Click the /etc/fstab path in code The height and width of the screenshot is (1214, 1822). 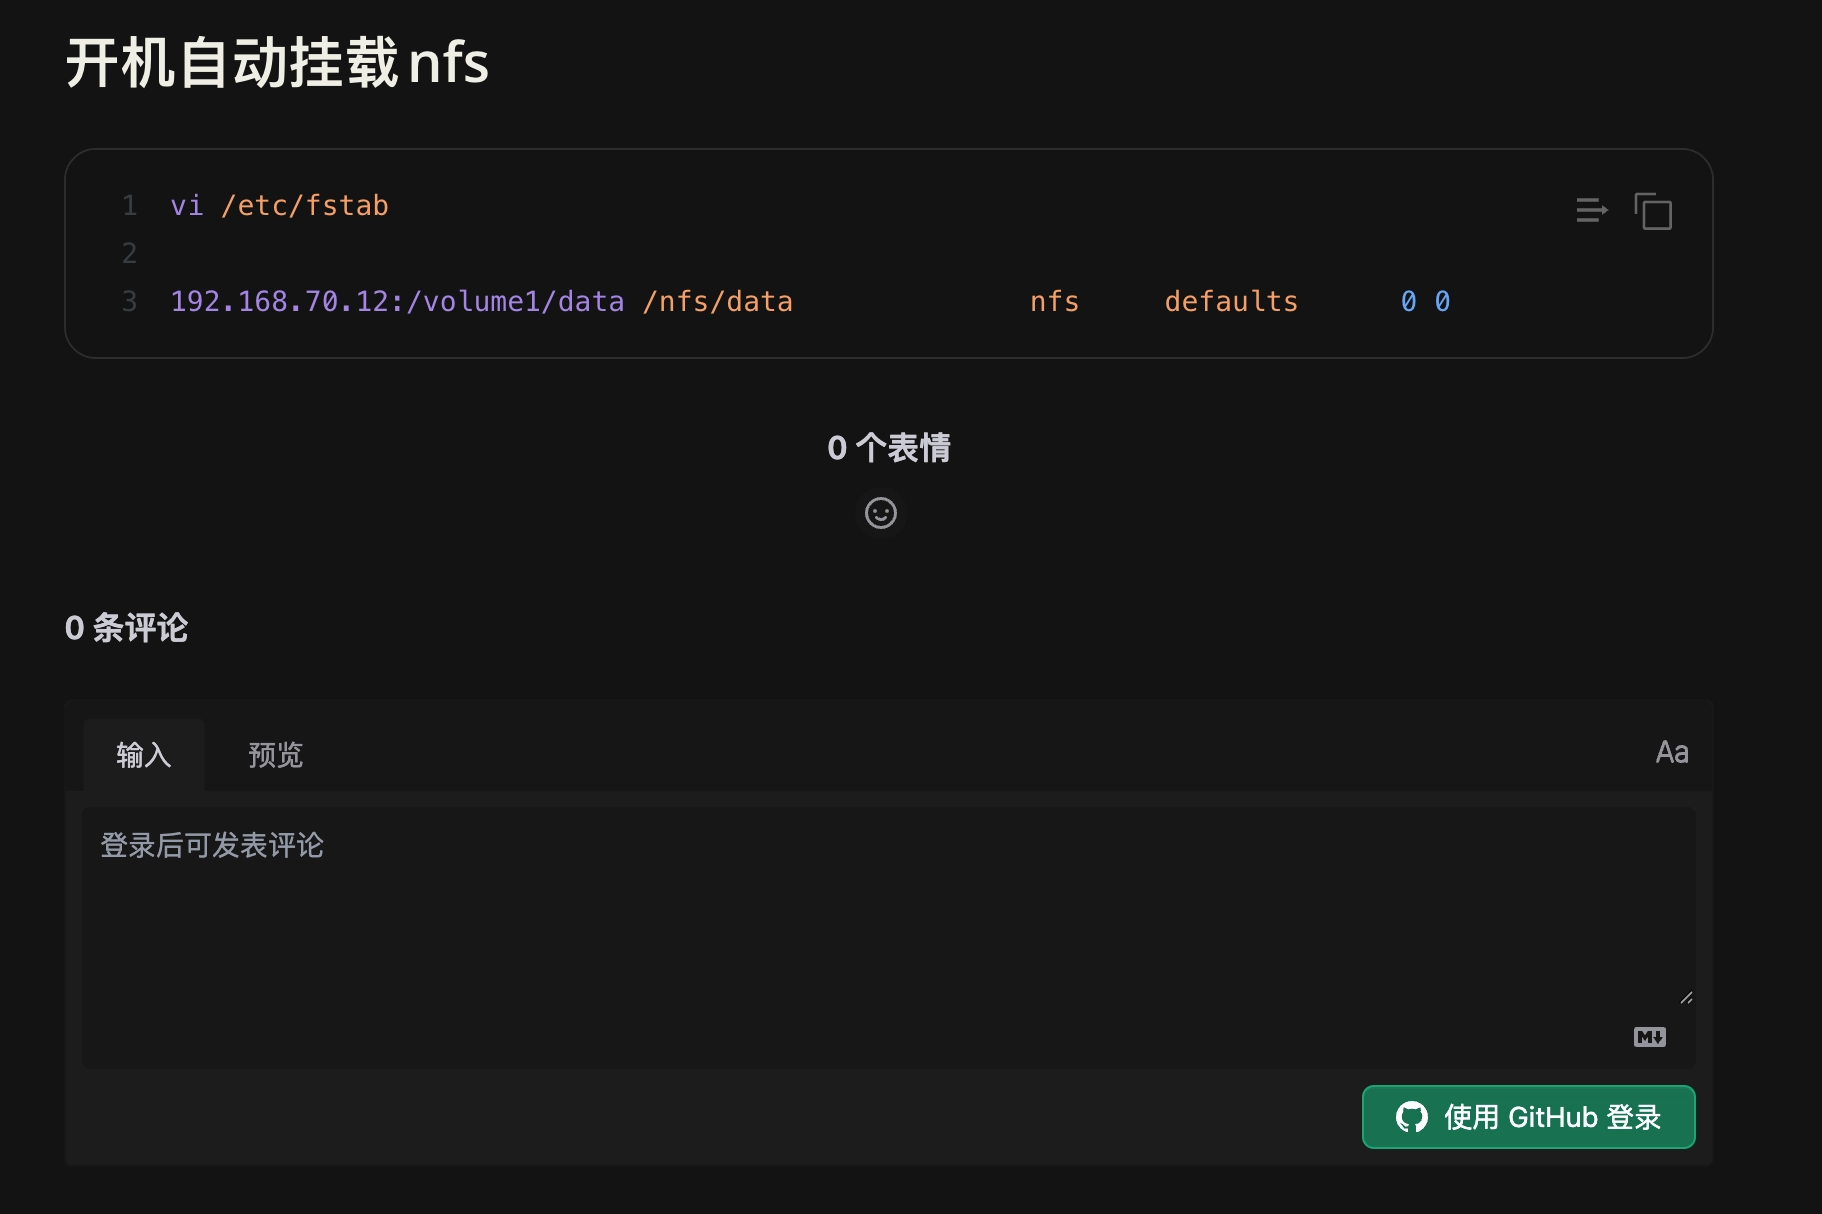point(305,206)
